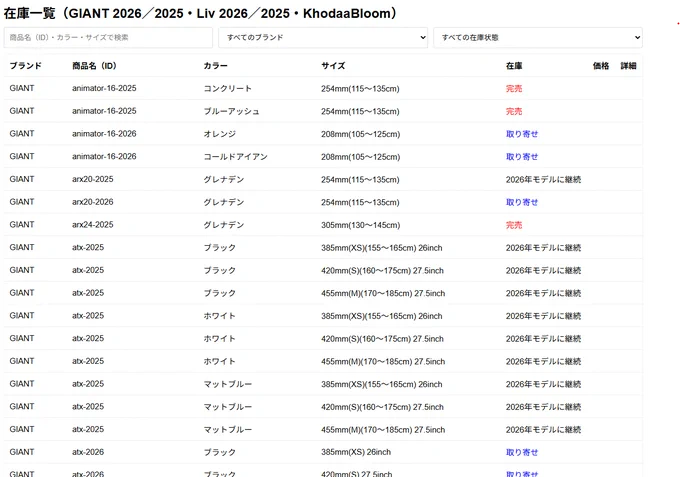
Task: Click 385mm(XS)(155〜165cm) size in ホワイト row
Action: click(x=382, y=316)
